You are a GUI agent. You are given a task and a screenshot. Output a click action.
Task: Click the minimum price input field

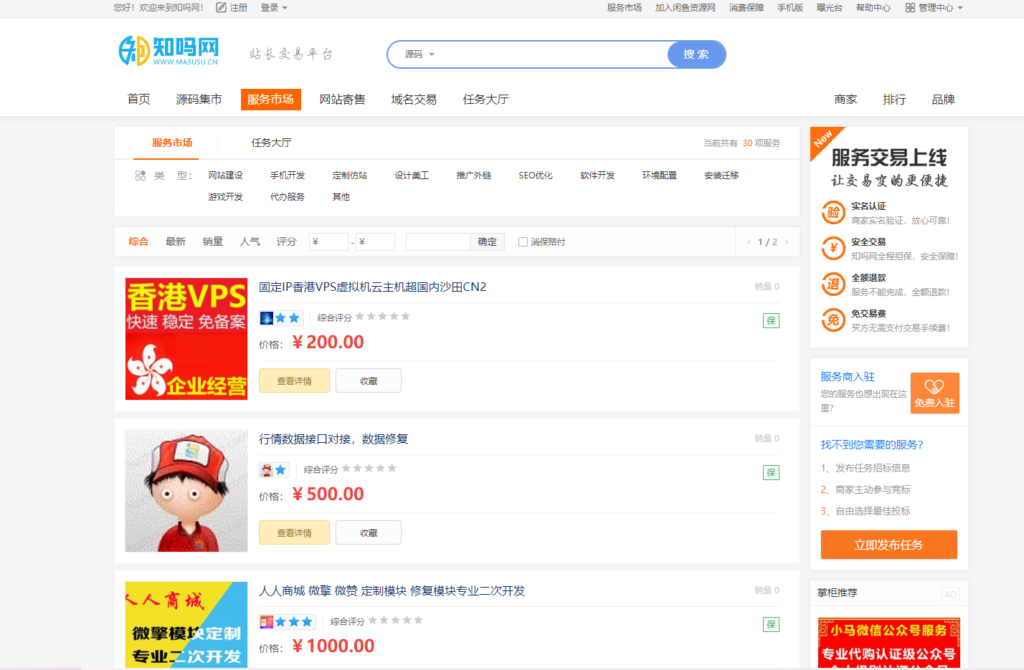coord(329,242)
